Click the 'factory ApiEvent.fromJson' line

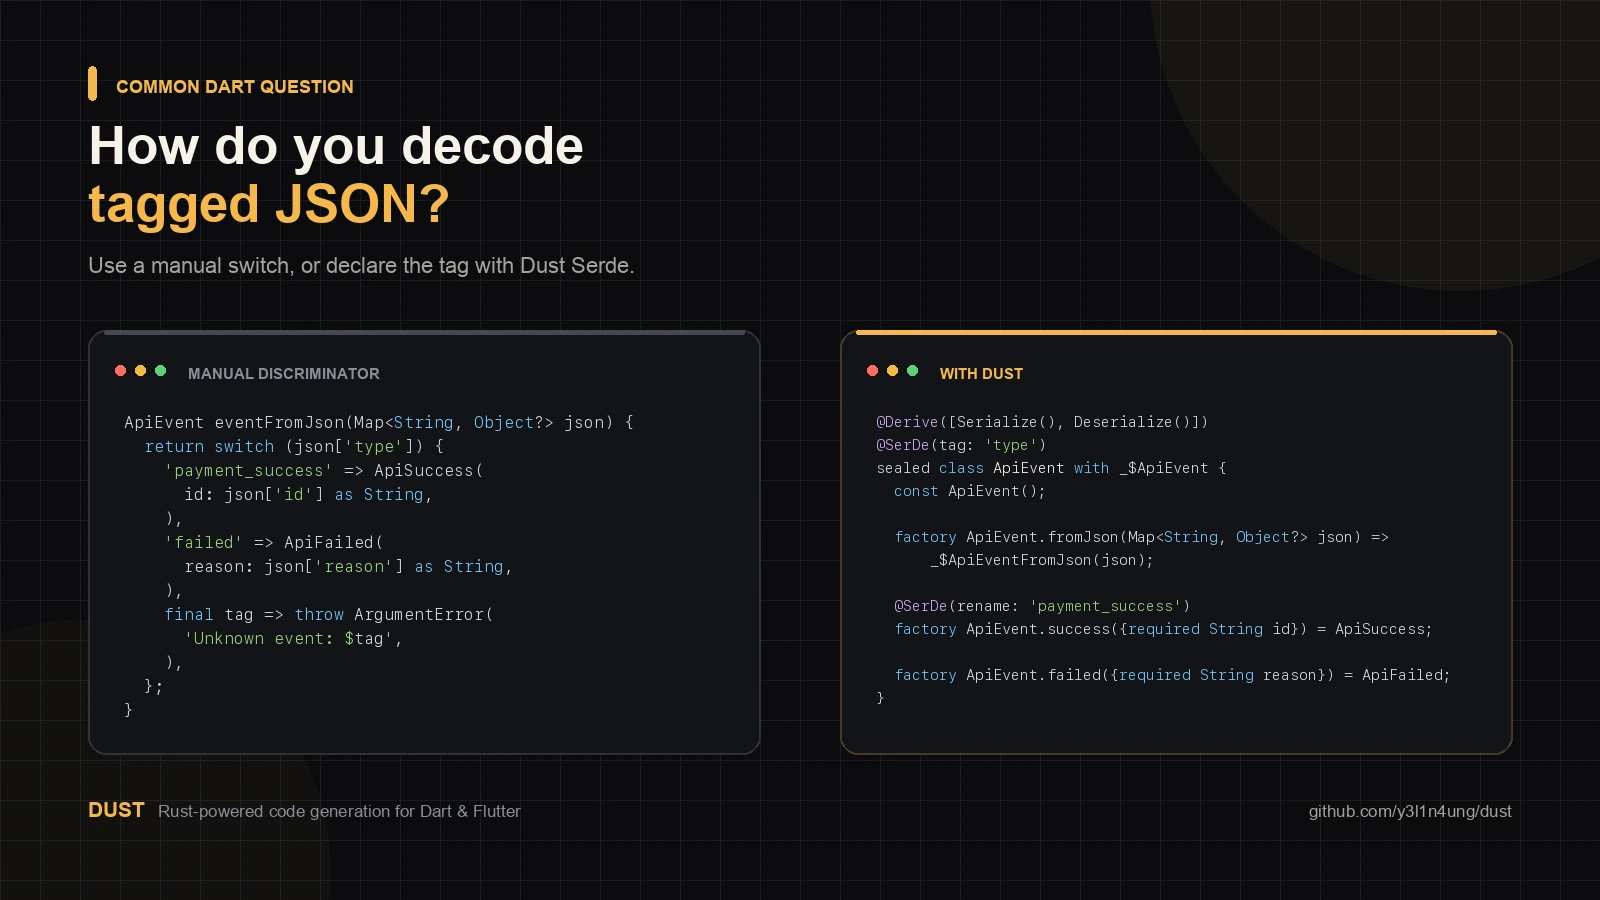[x=1142, y=537]
